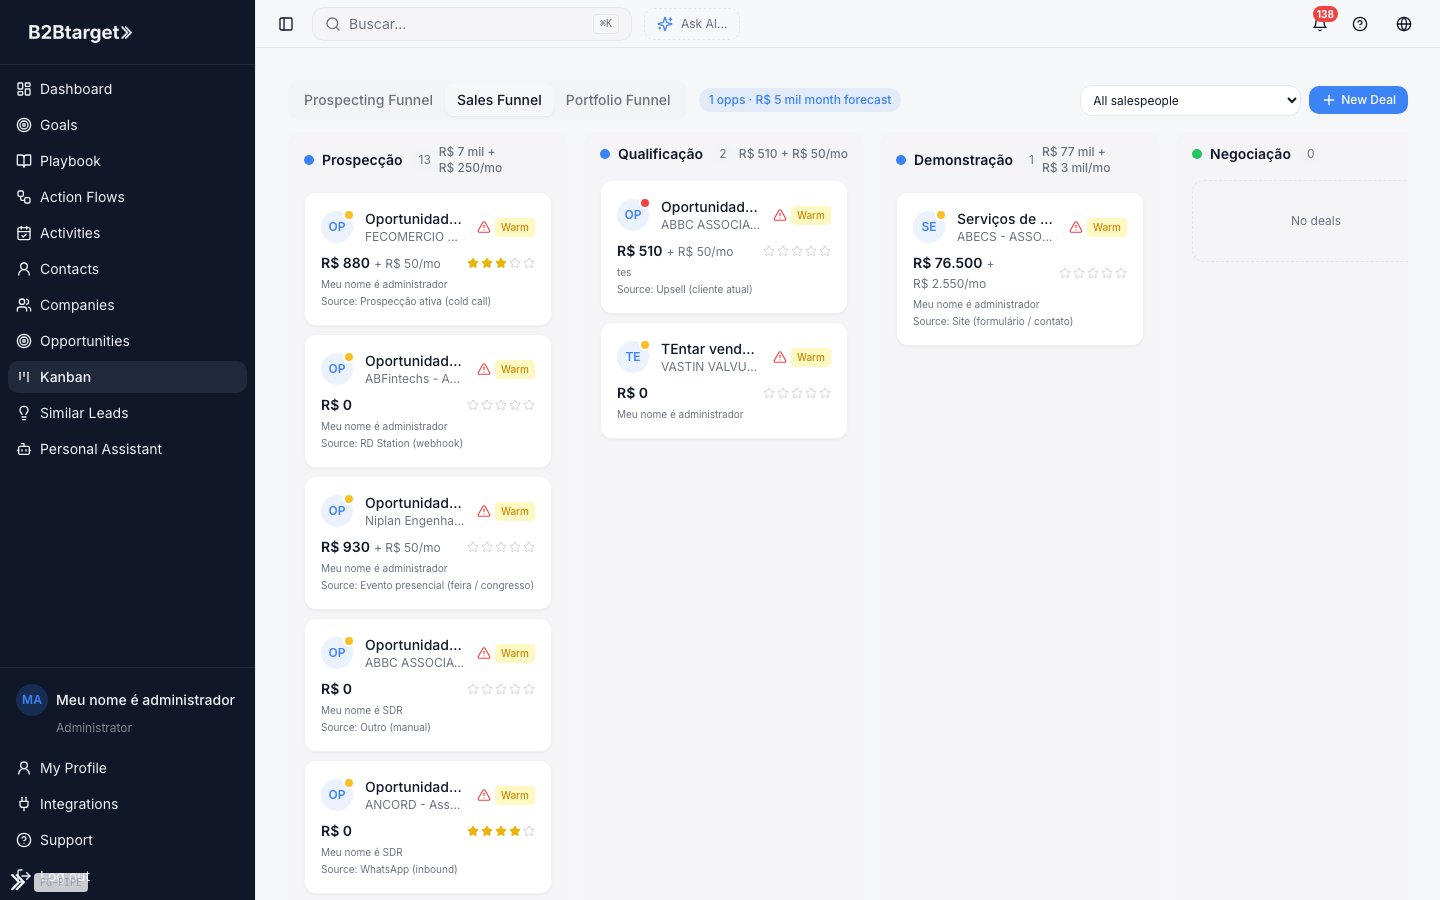This screenshot has width=1440, height=900.
Task: Open Playbook in the sidebar
Action: pos(127,161)
